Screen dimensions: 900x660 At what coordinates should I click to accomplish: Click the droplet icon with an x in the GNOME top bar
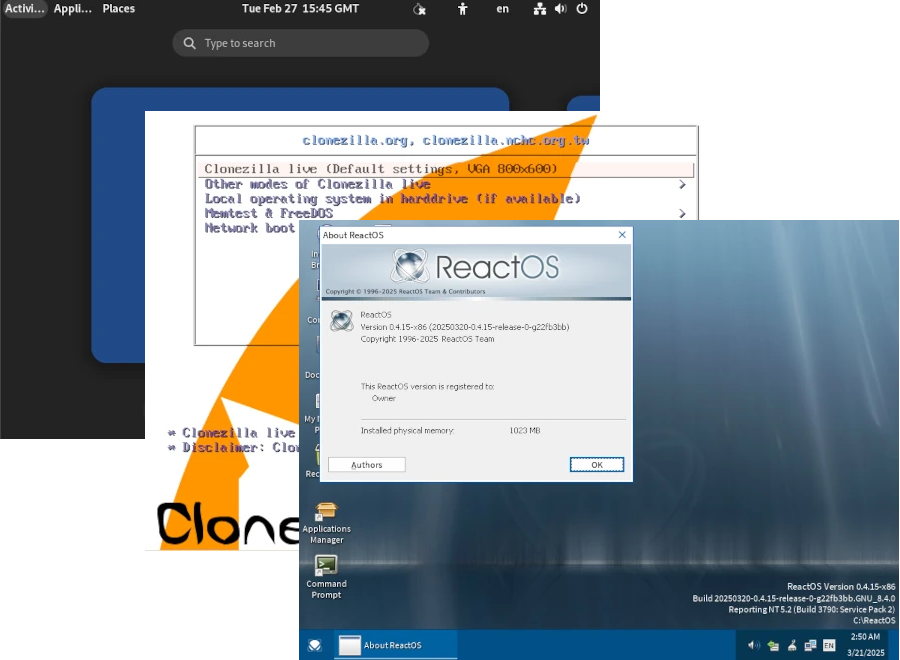(420, 9)
